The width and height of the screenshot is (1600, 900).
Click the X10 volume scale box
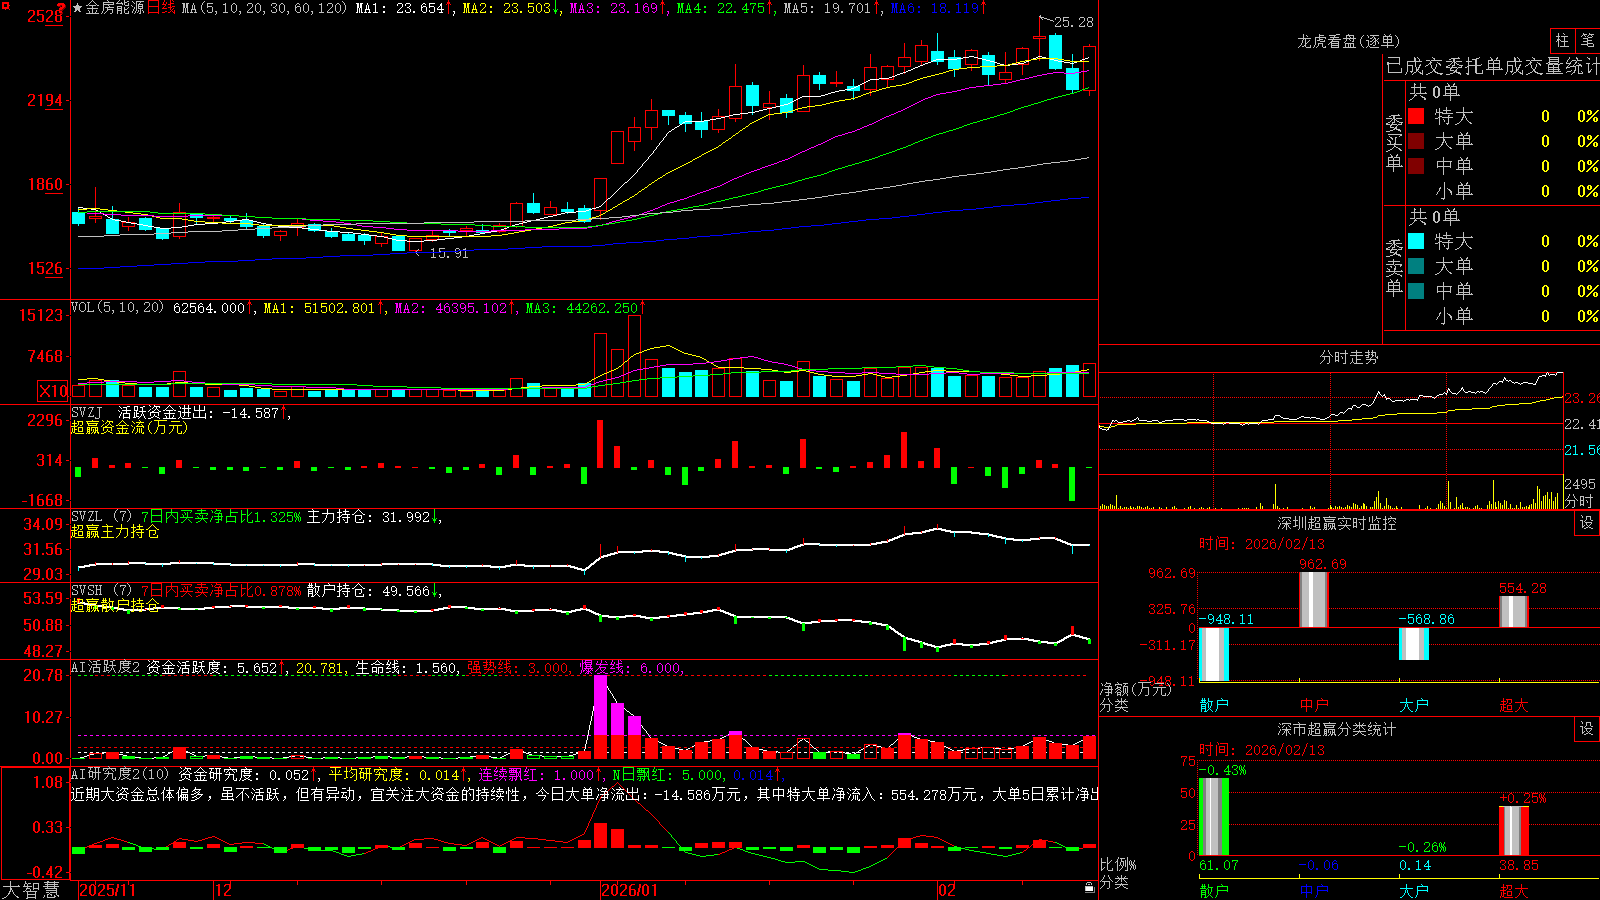(x=53, y=391)
